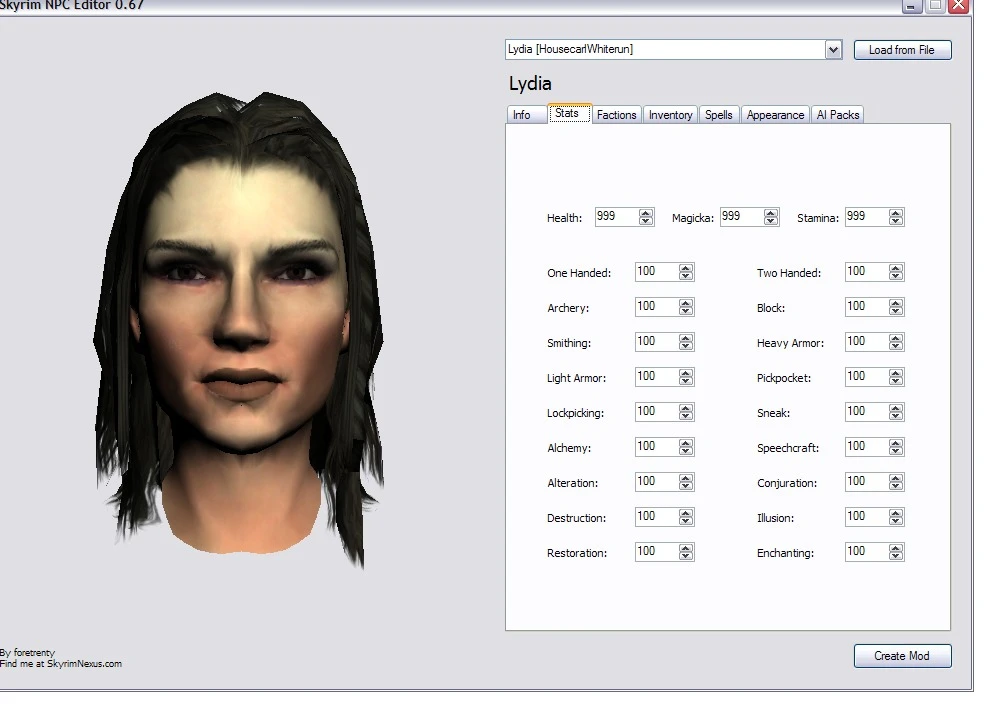Viewport: 1000px width, 704px height.
Task: Click the Illusion value field
Action: coord(867,517)
